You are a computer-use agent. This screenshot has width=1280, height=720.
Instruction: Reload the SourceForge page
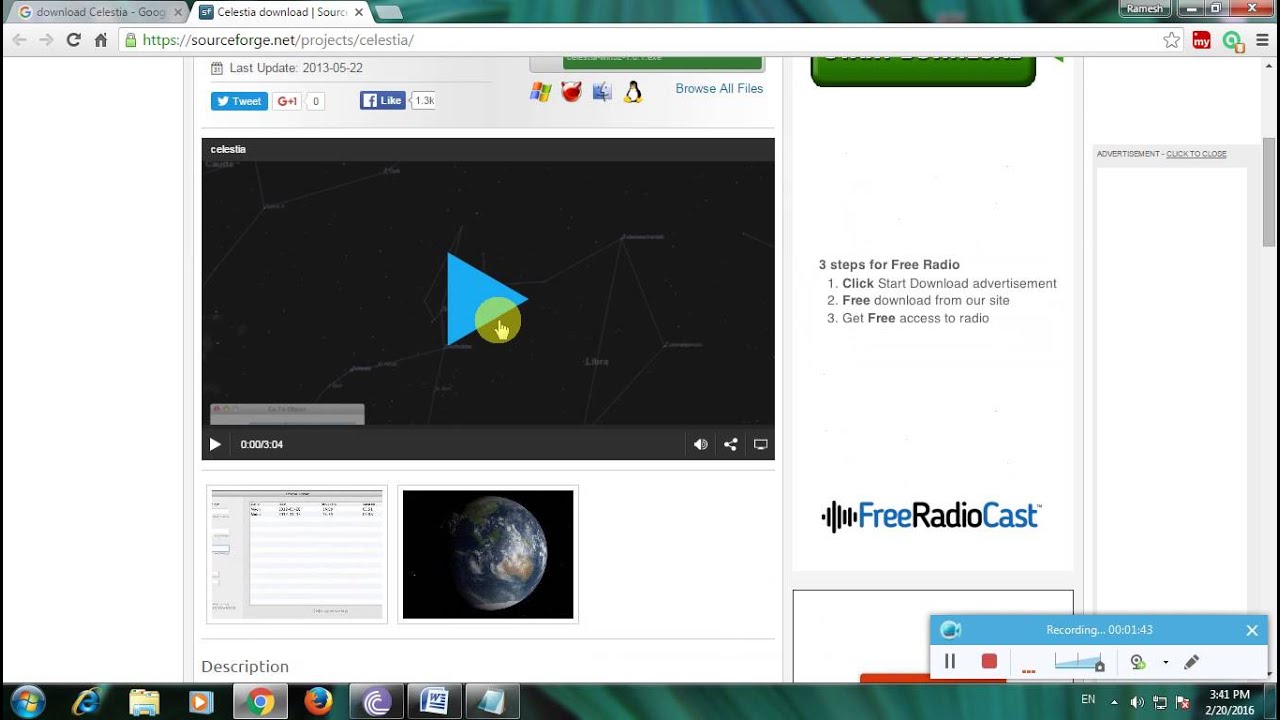tap(73, 40)
